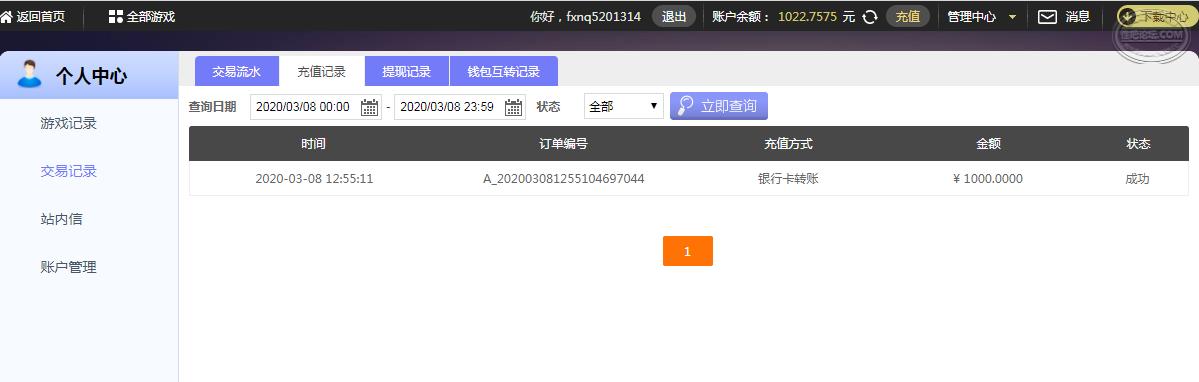1199x382 pixels.
Task: Open the start date calendar icon
Action: [x=369, y=107]
